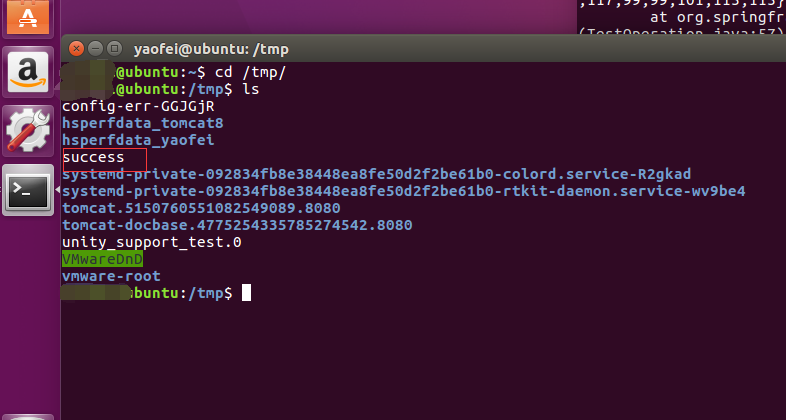Click the vmware-root directory name
The width and height of the screenshot is (786, 420).
[111, 276]
